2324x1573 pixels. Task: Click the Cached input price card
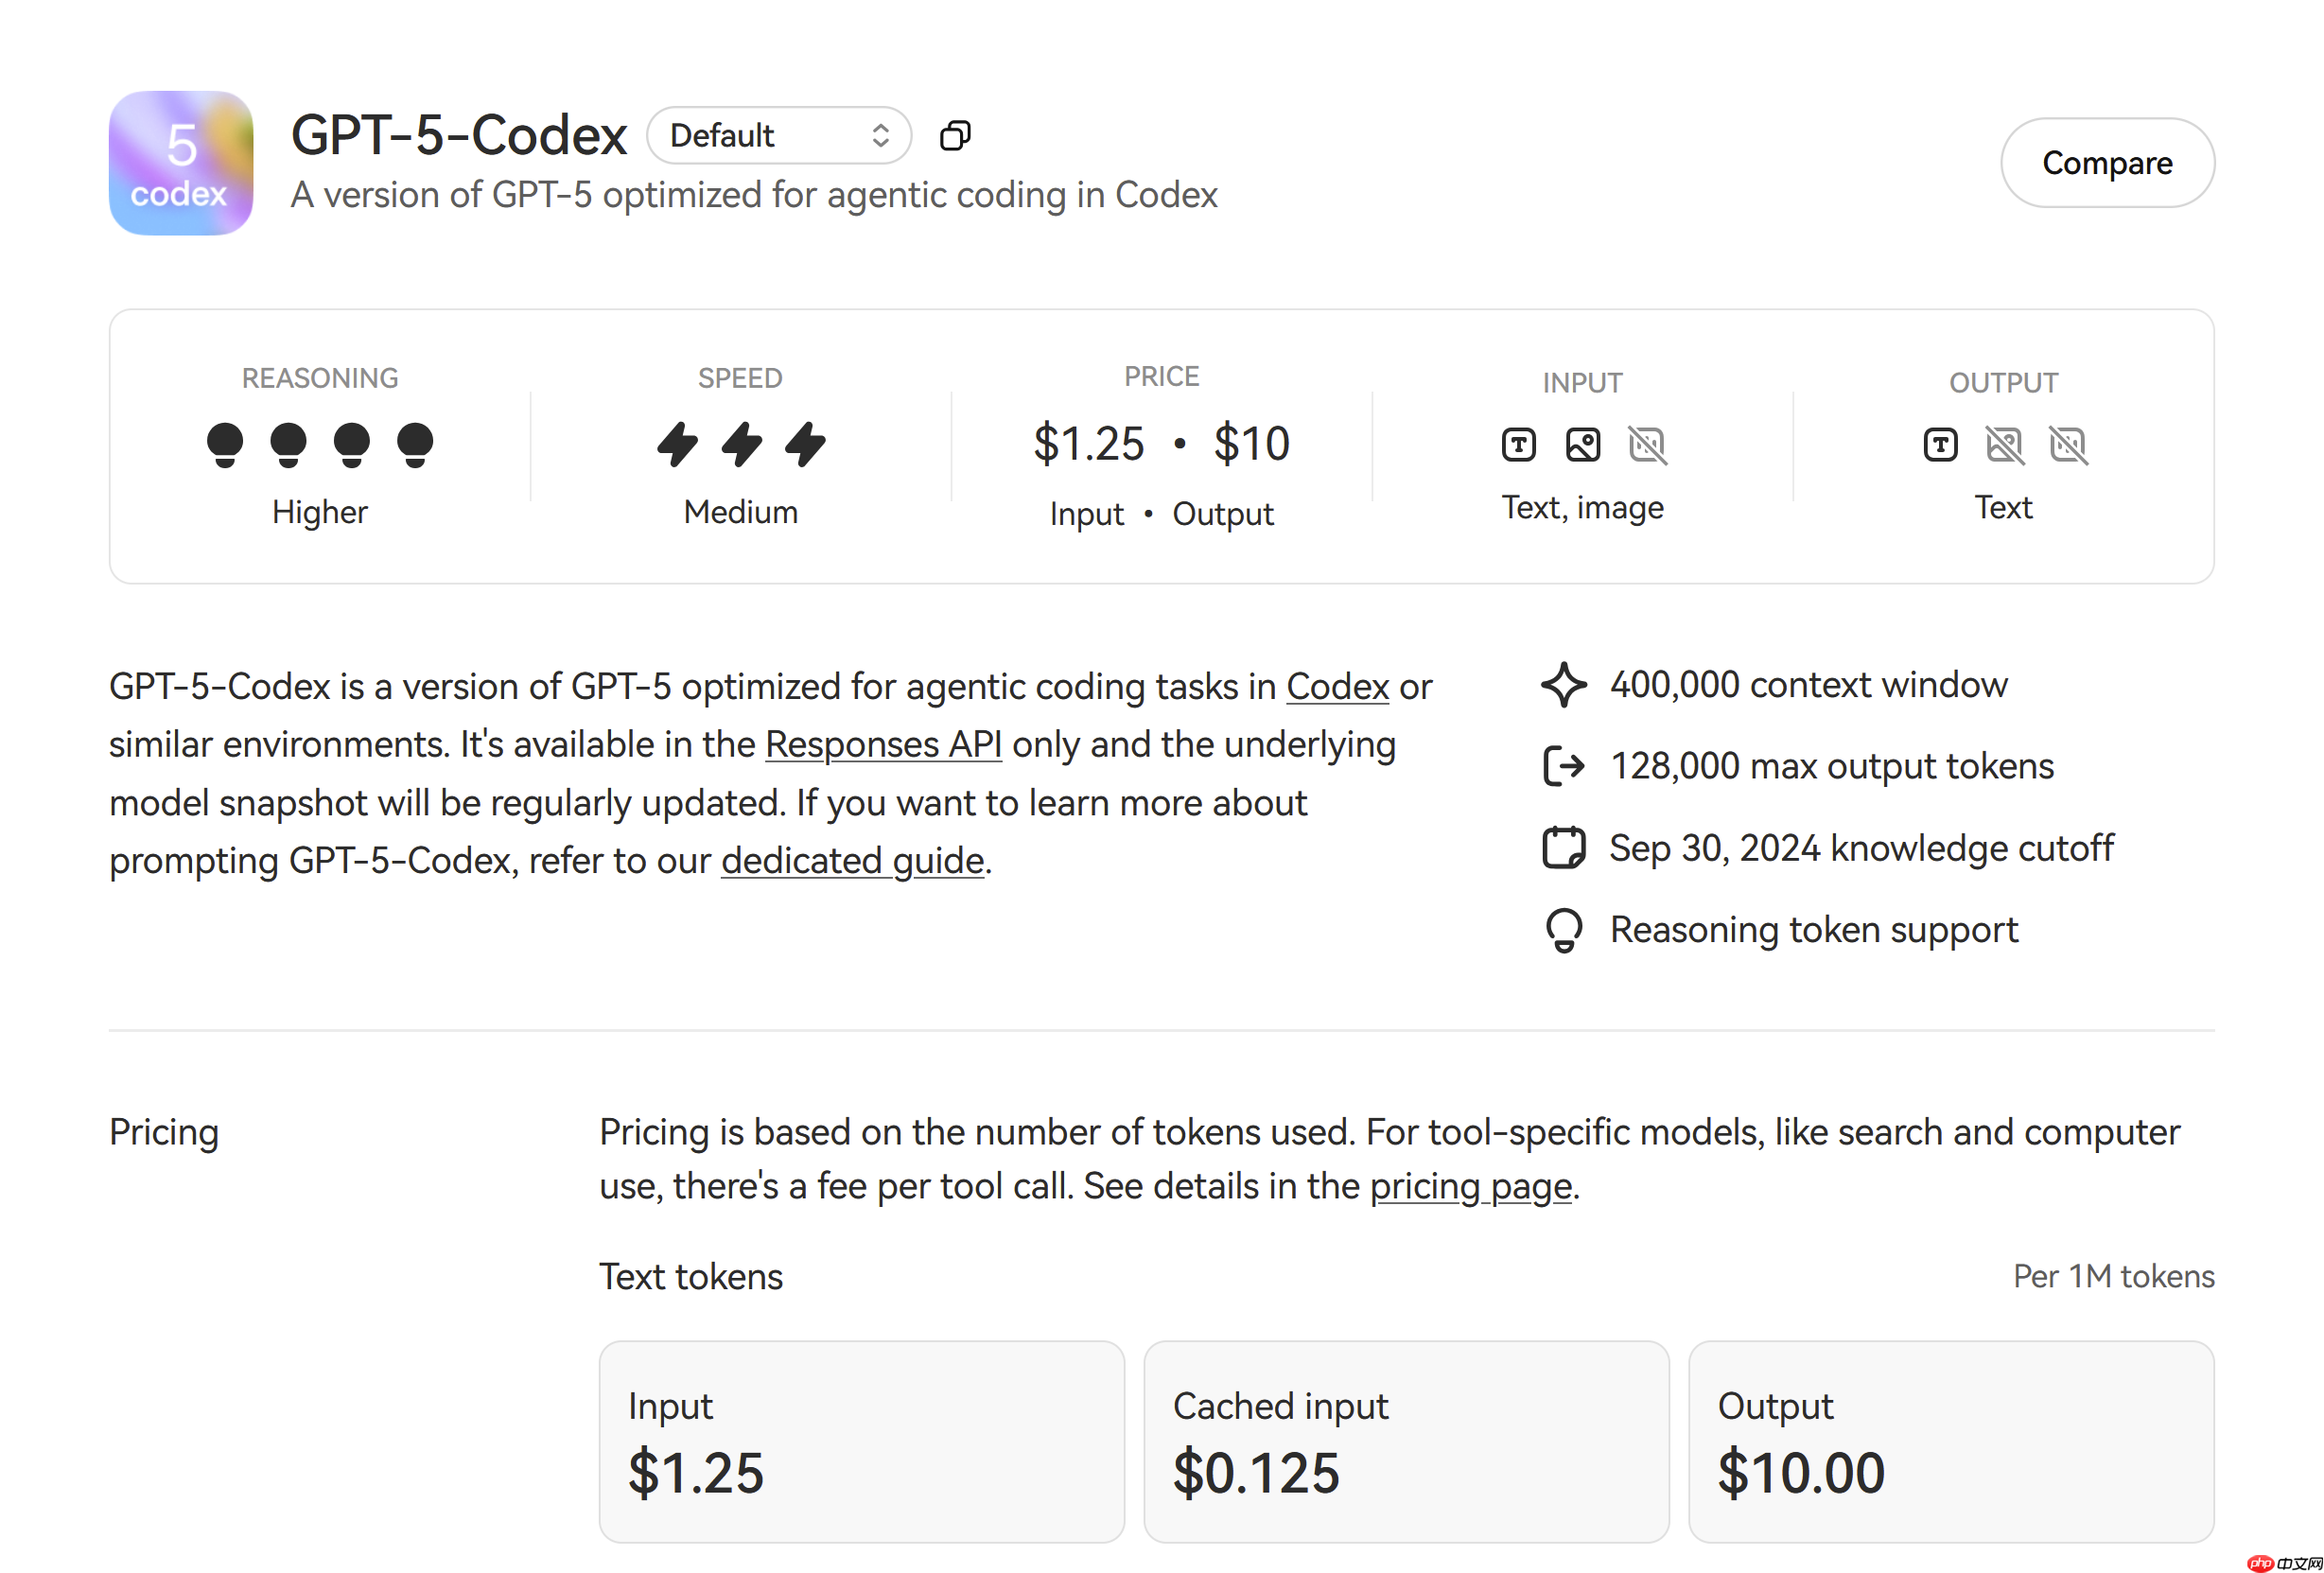click(1406, 1441)
